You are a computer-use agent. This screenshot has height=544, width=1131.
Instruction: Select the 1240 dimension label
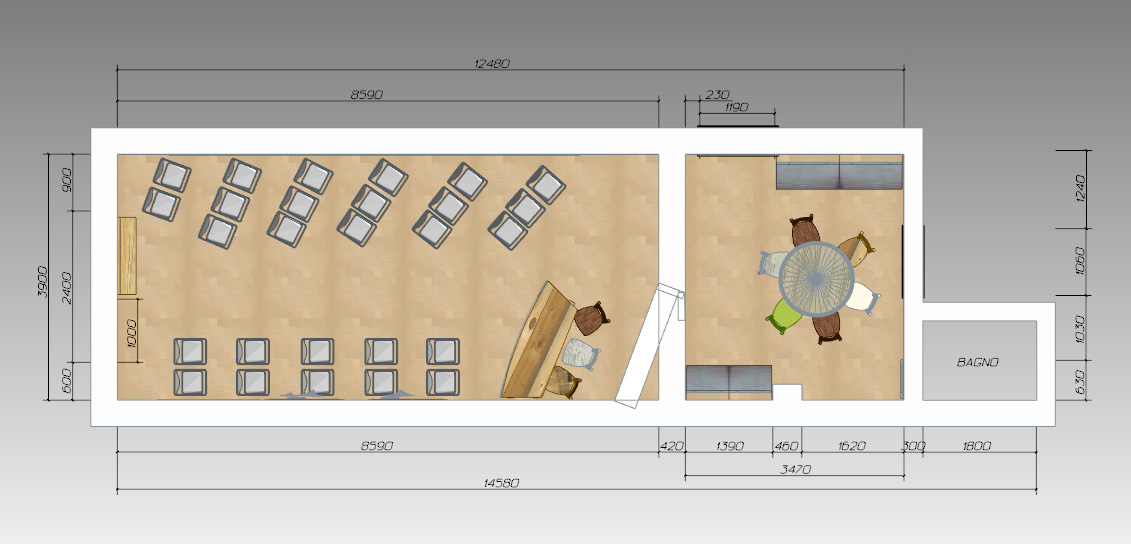click(1080, 189)
